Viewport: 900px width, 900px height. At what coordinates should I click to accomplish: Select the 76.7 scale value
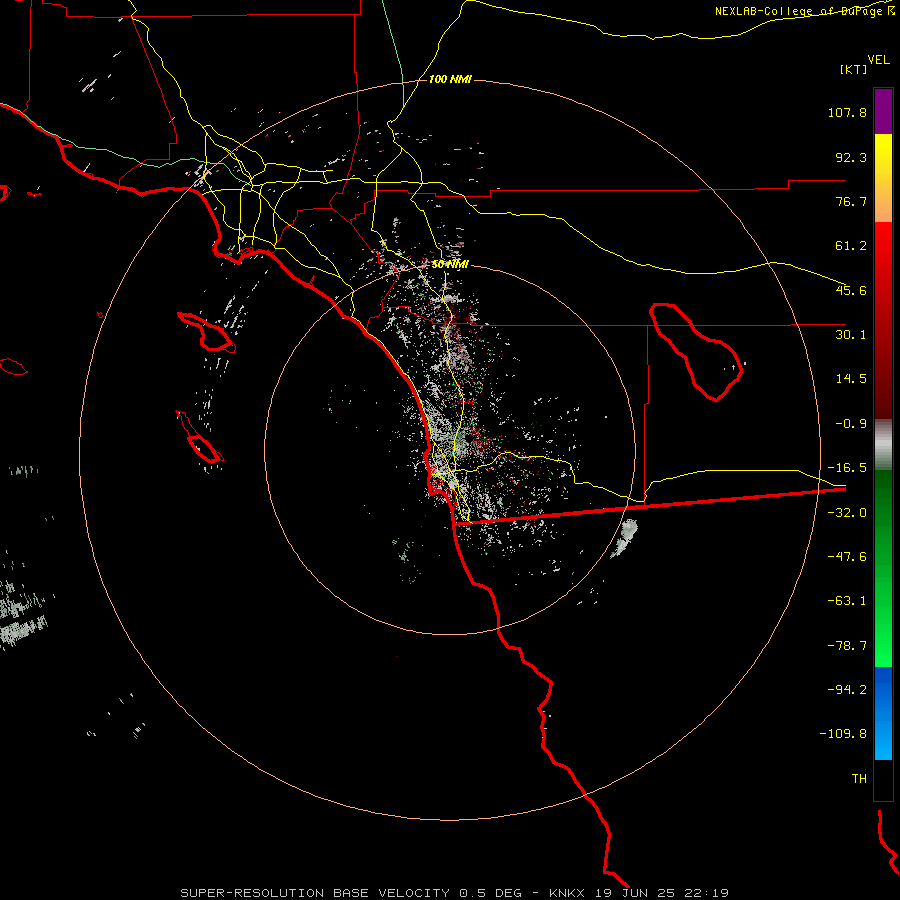click(851, 201)
